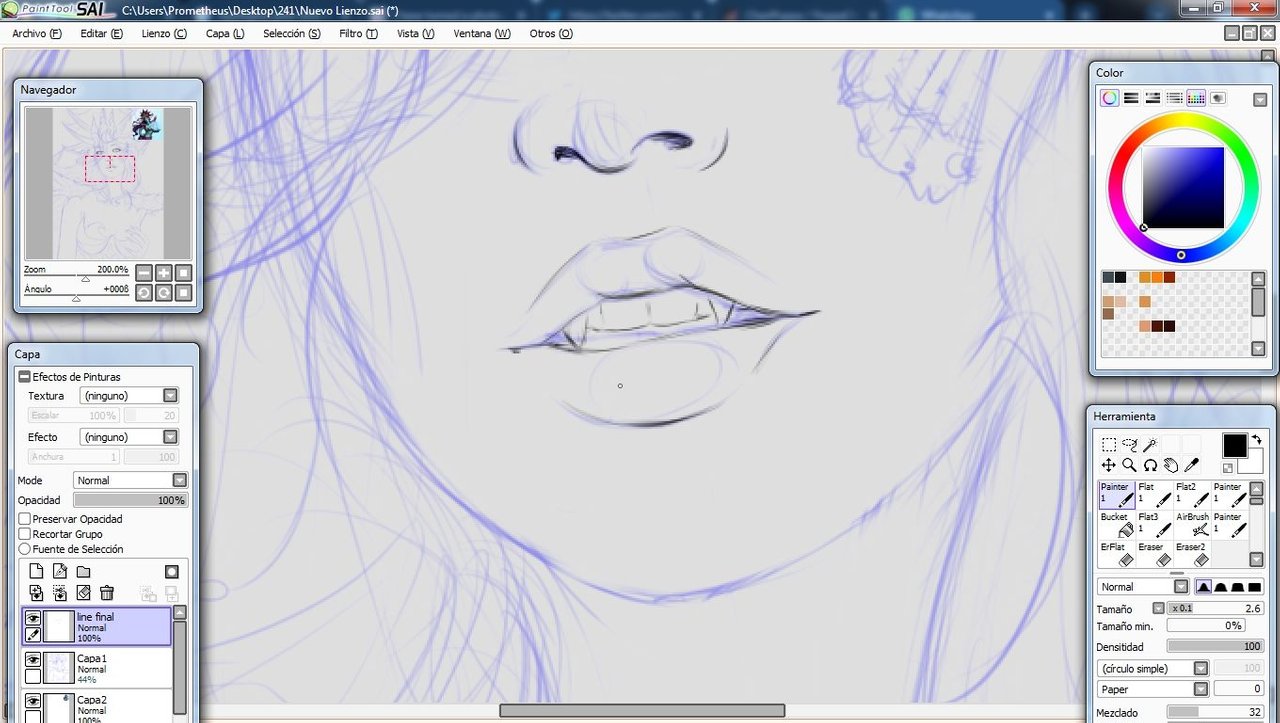The image size is (1280, 723).
Task: Zoom in with Navigator plus button
Action: [x=164, y=272]
